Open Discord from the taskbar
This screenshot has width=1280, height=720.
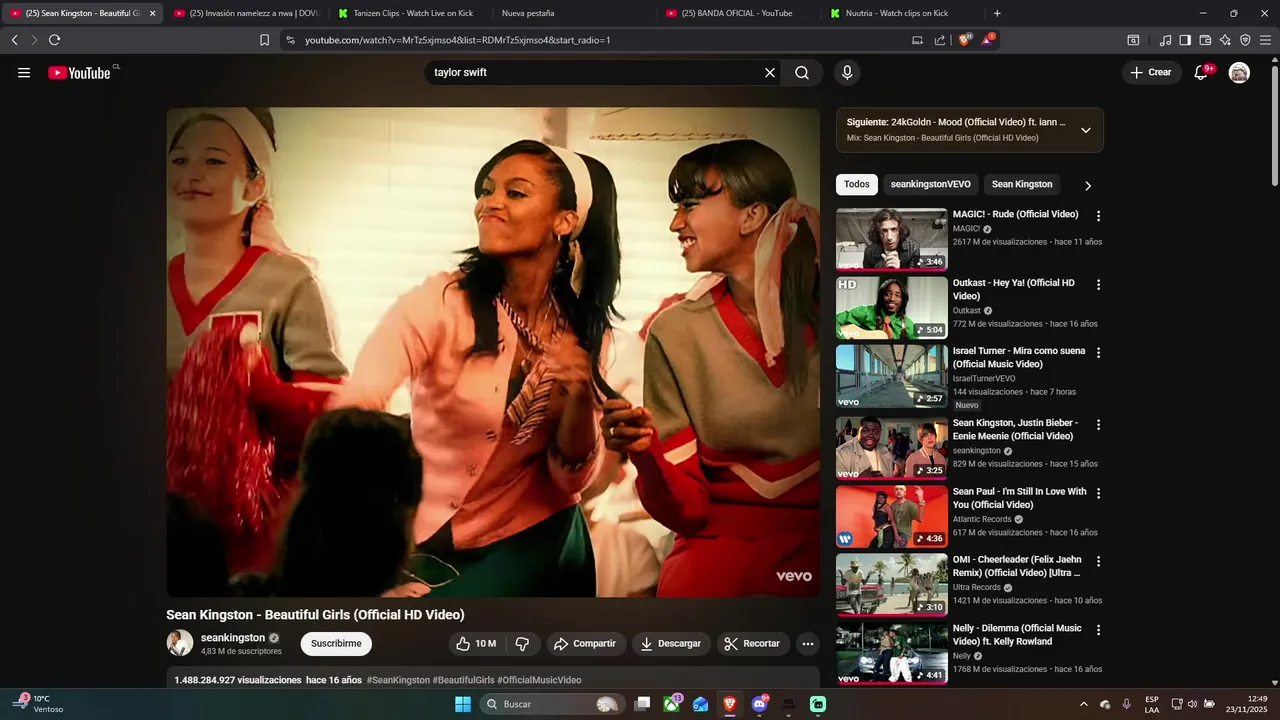(x=760, y=704)
